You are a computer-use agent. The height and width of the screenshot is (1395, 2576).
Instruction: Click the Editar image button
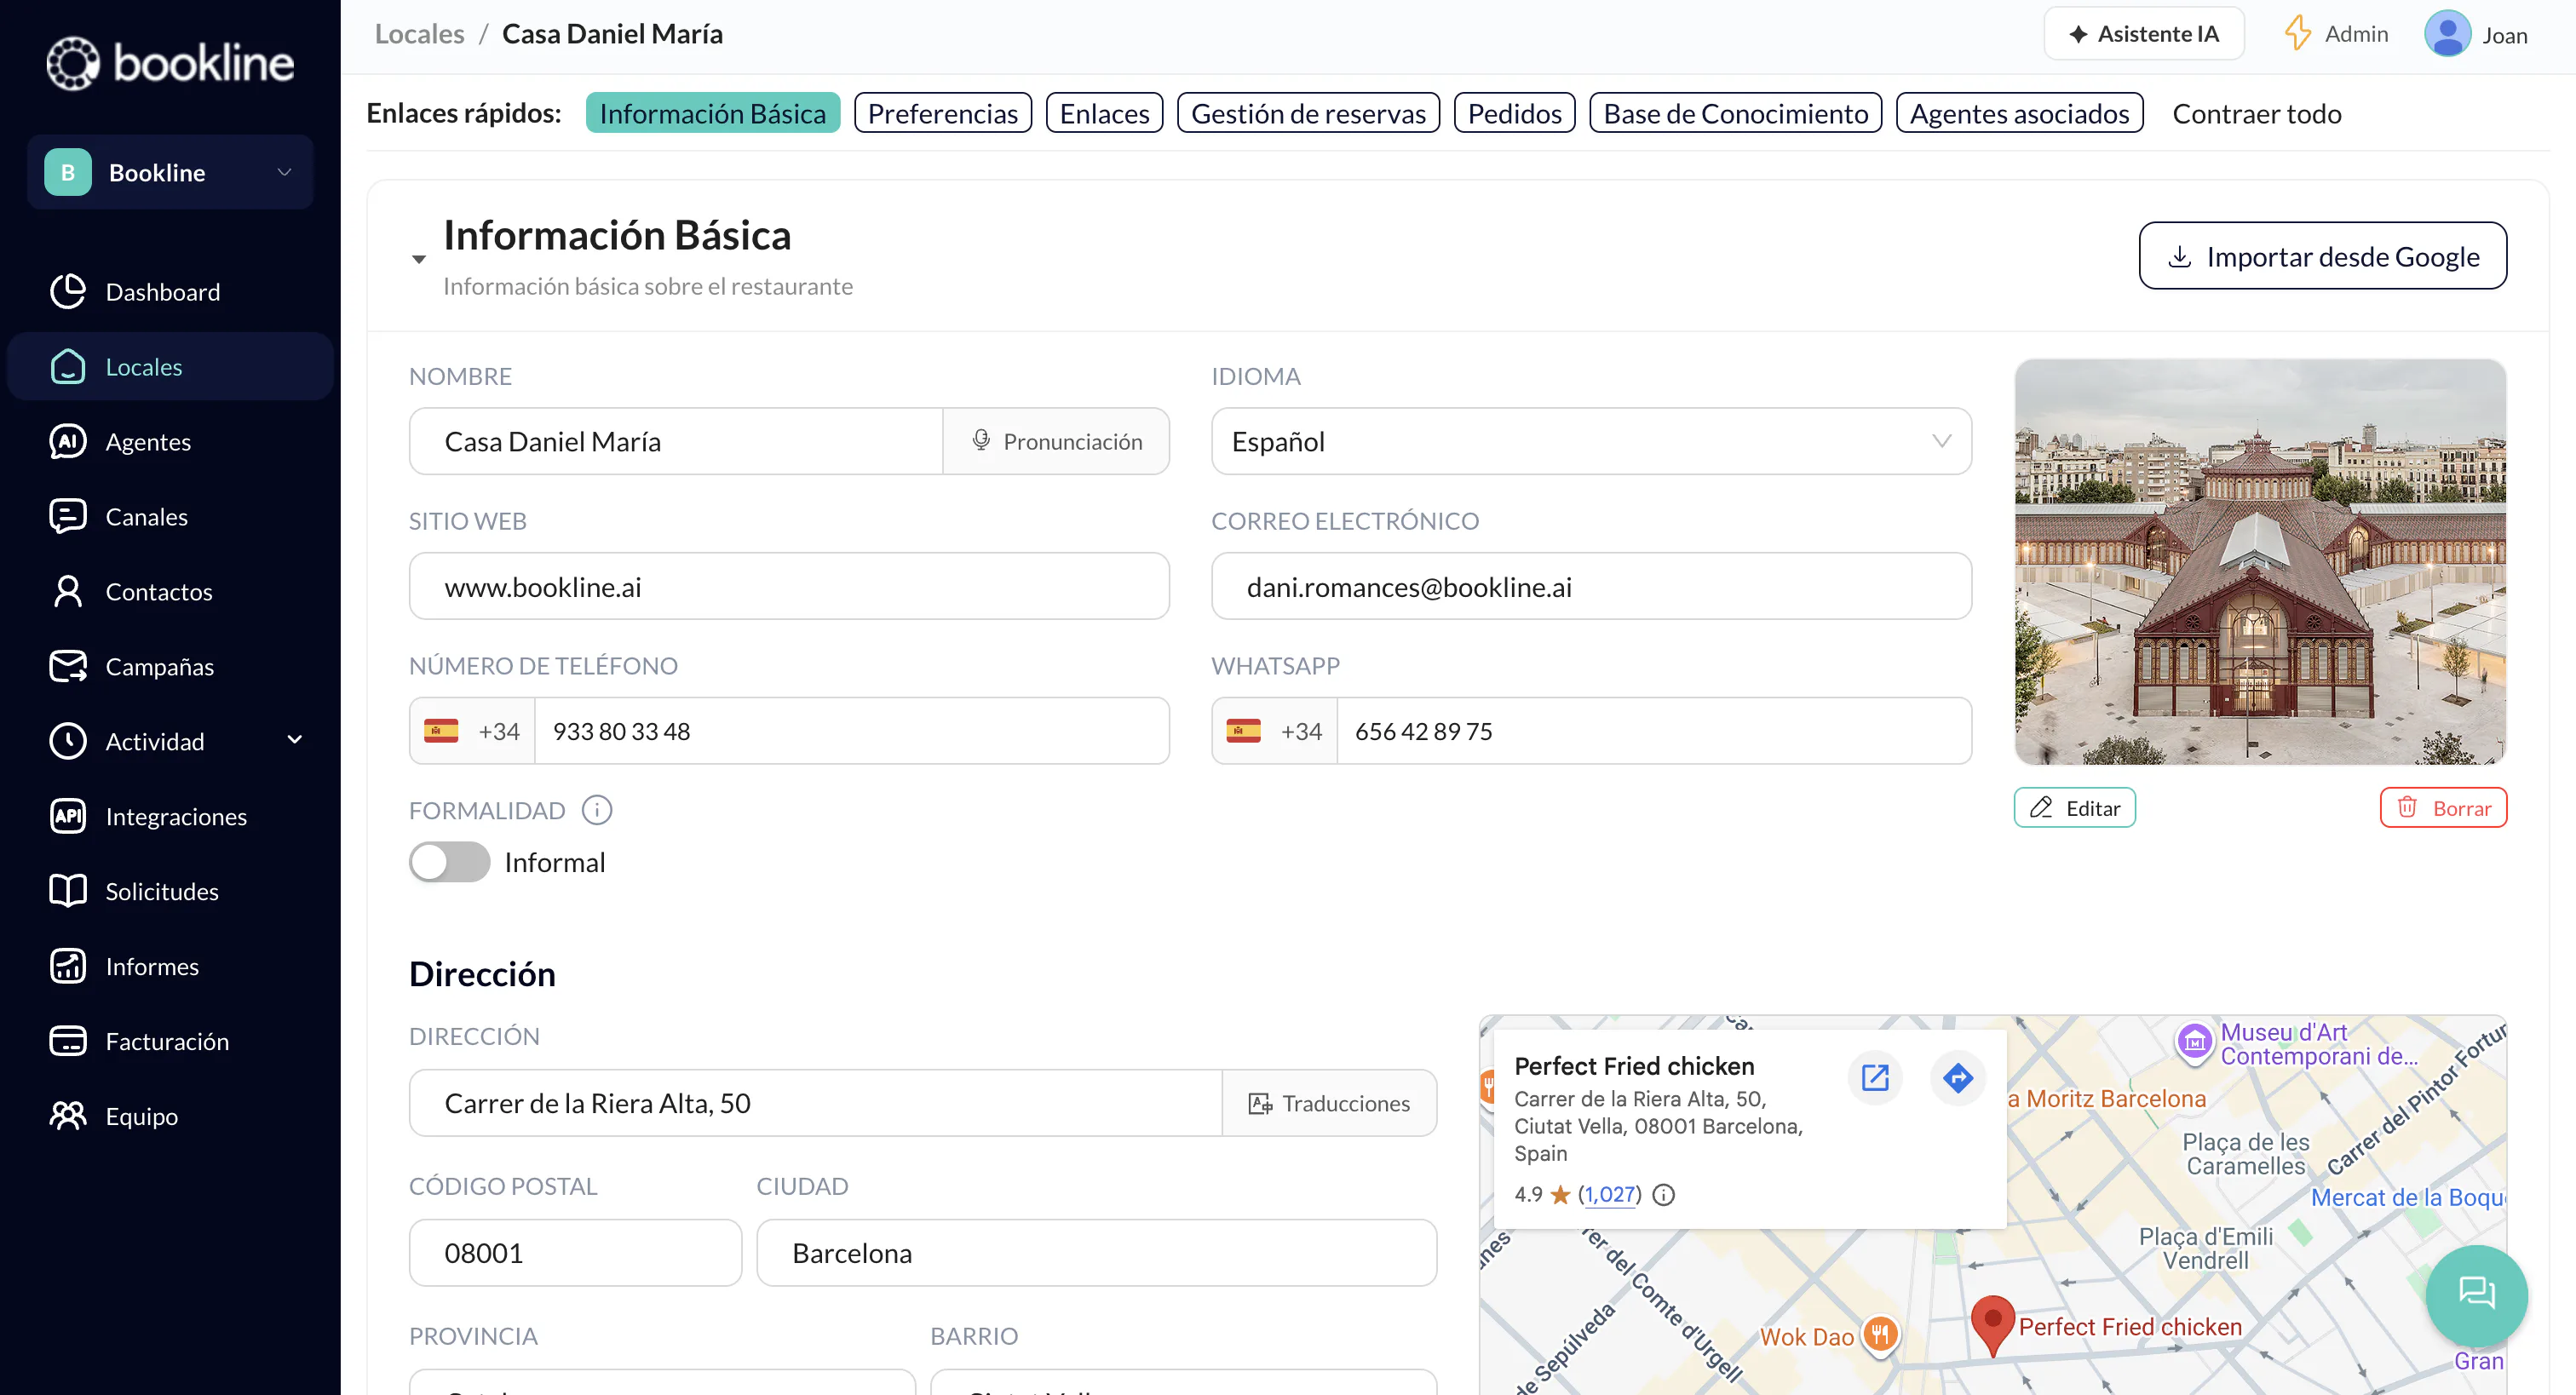[x=2074, y=808]
